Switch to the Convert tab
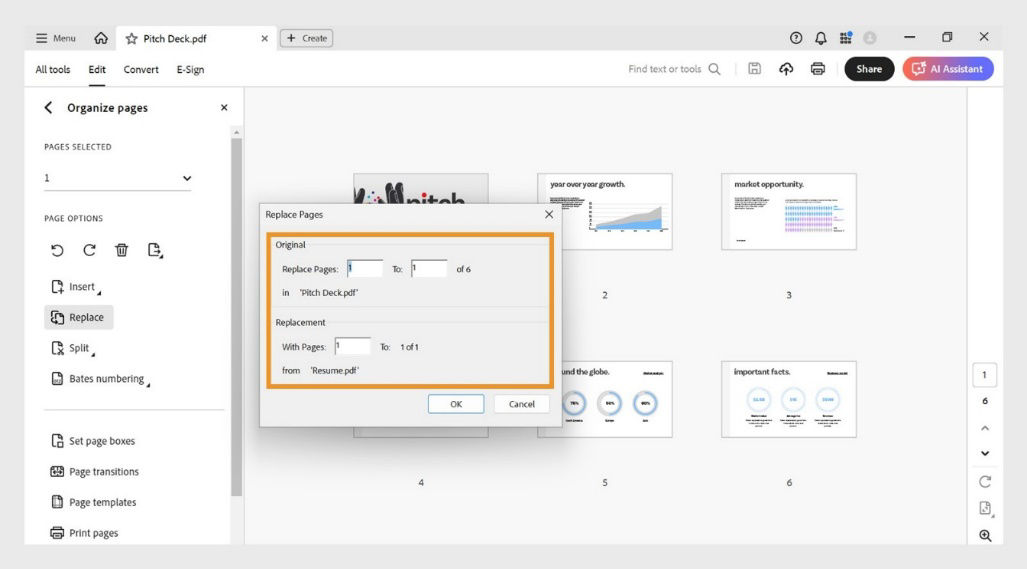 pos(141,69)
